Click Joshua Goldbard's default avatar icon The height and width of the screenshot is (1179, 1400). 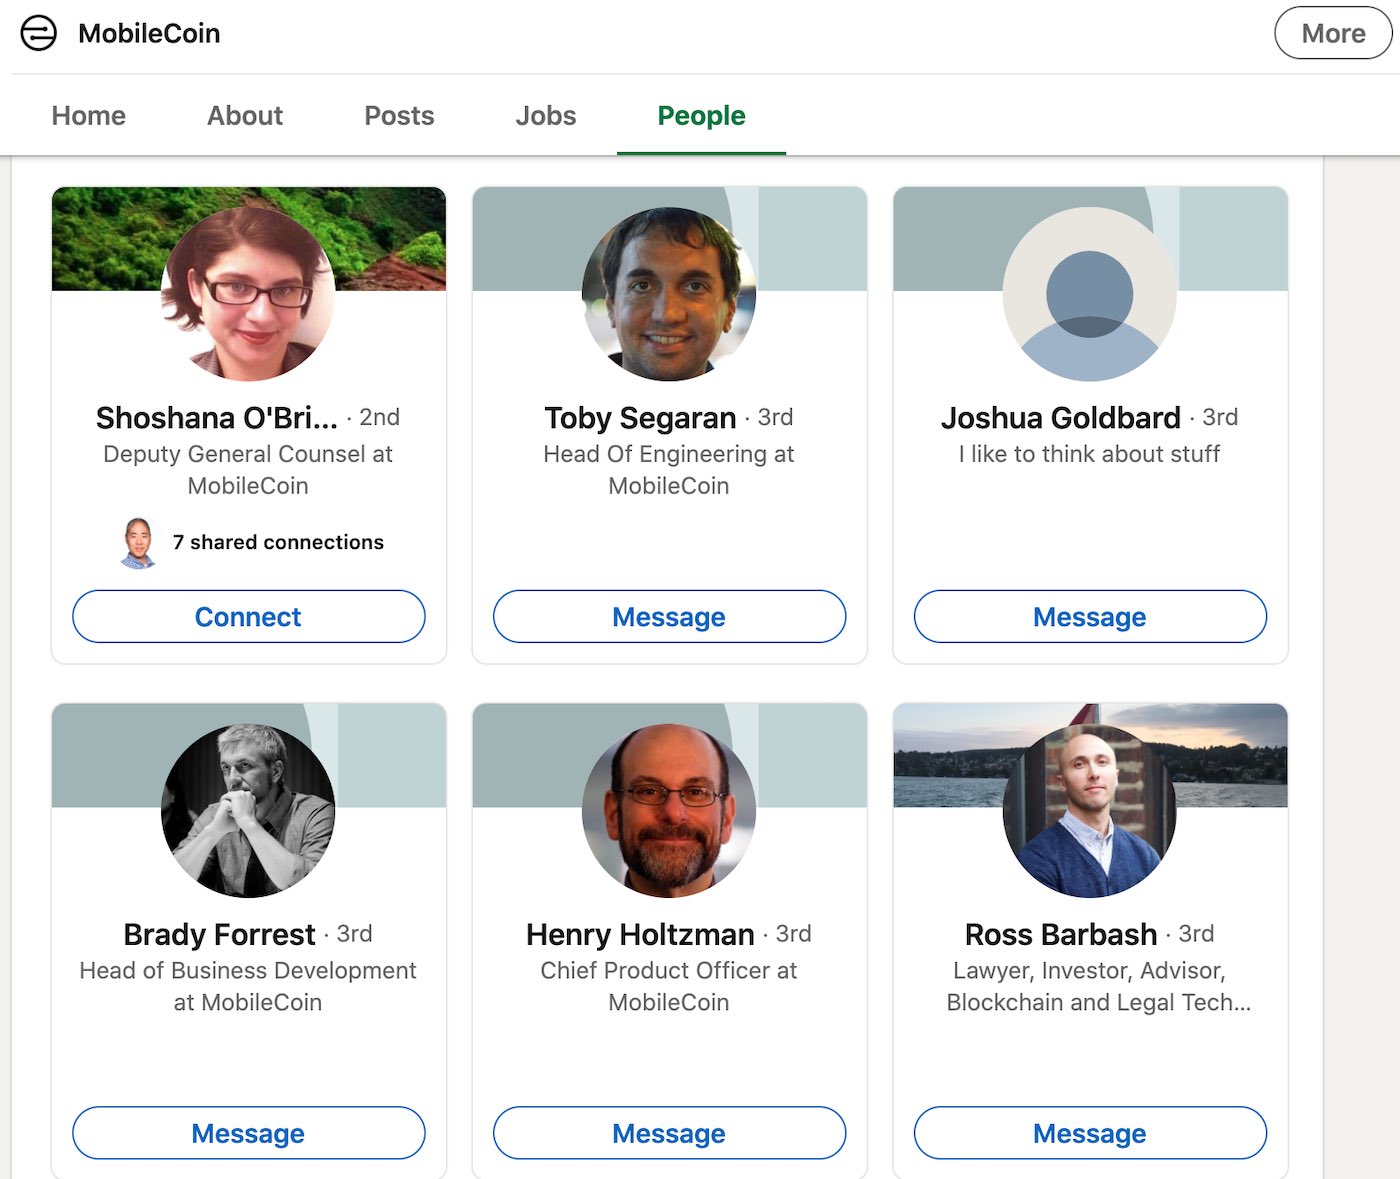[1089, 294]
